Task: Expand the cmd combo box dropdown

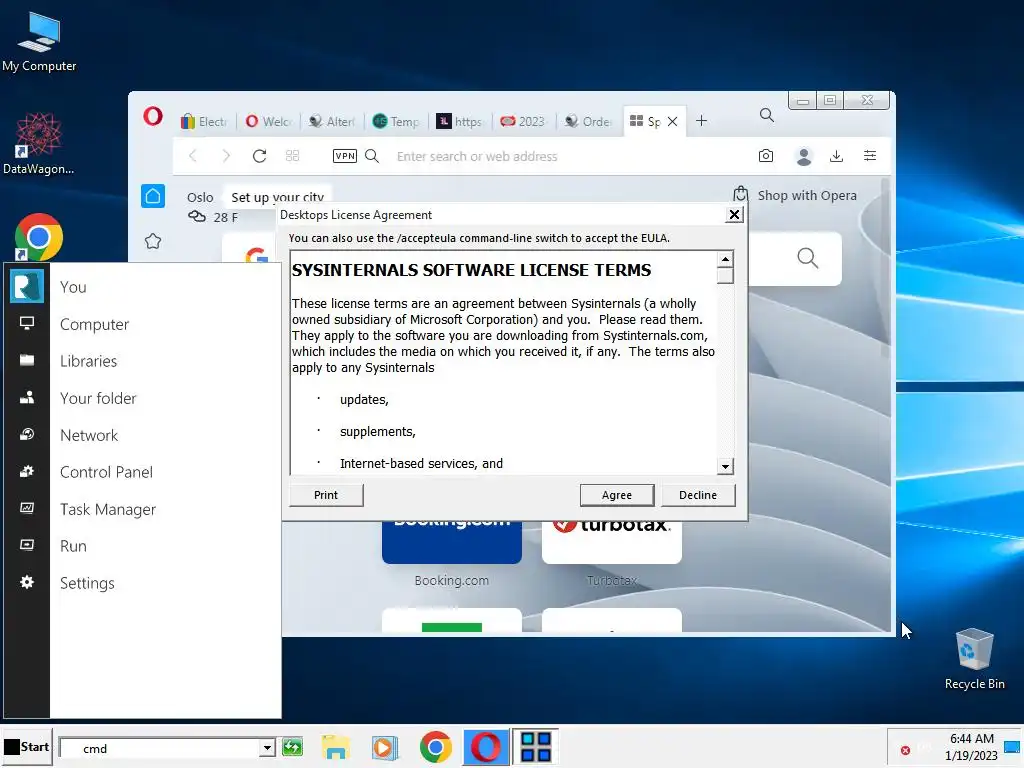Action: coord(266,748)
